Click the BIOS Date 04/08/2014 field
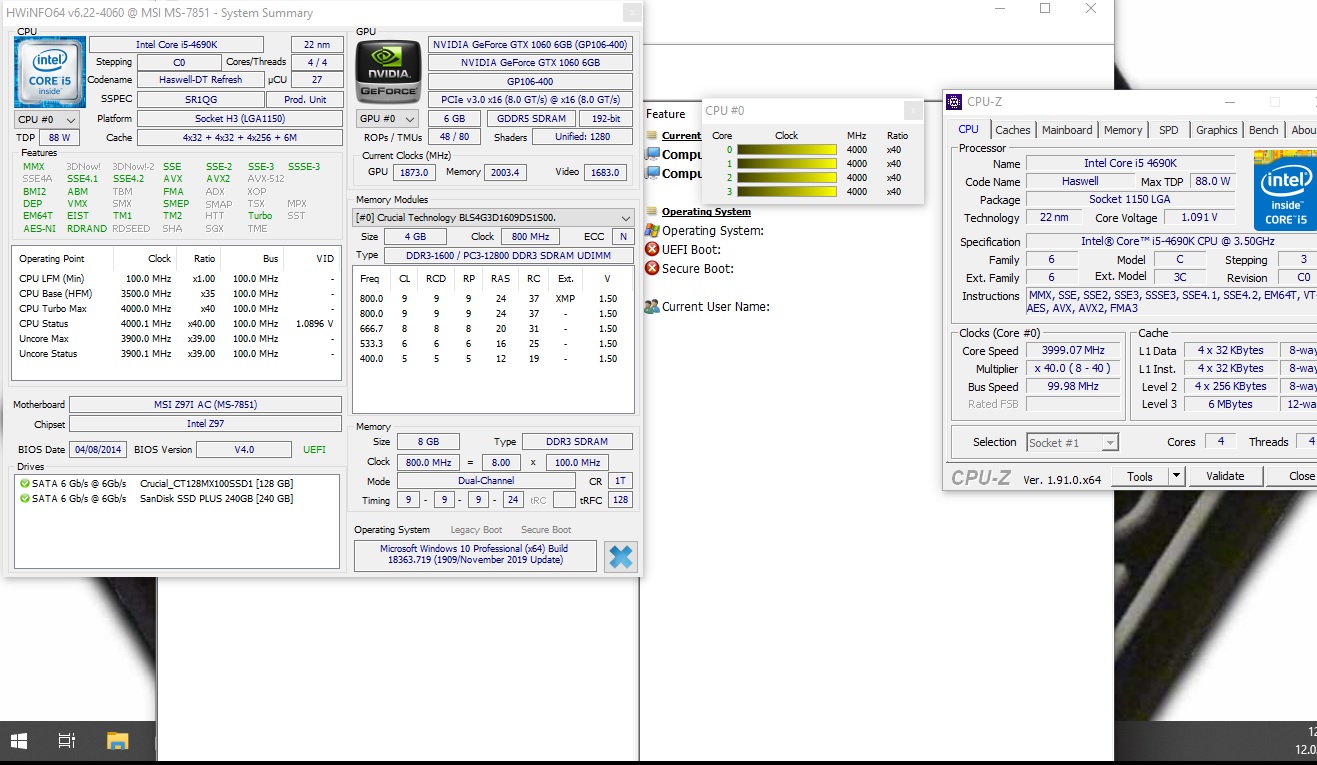Viewport: 1317px width, 765px height. pos(98,450)
